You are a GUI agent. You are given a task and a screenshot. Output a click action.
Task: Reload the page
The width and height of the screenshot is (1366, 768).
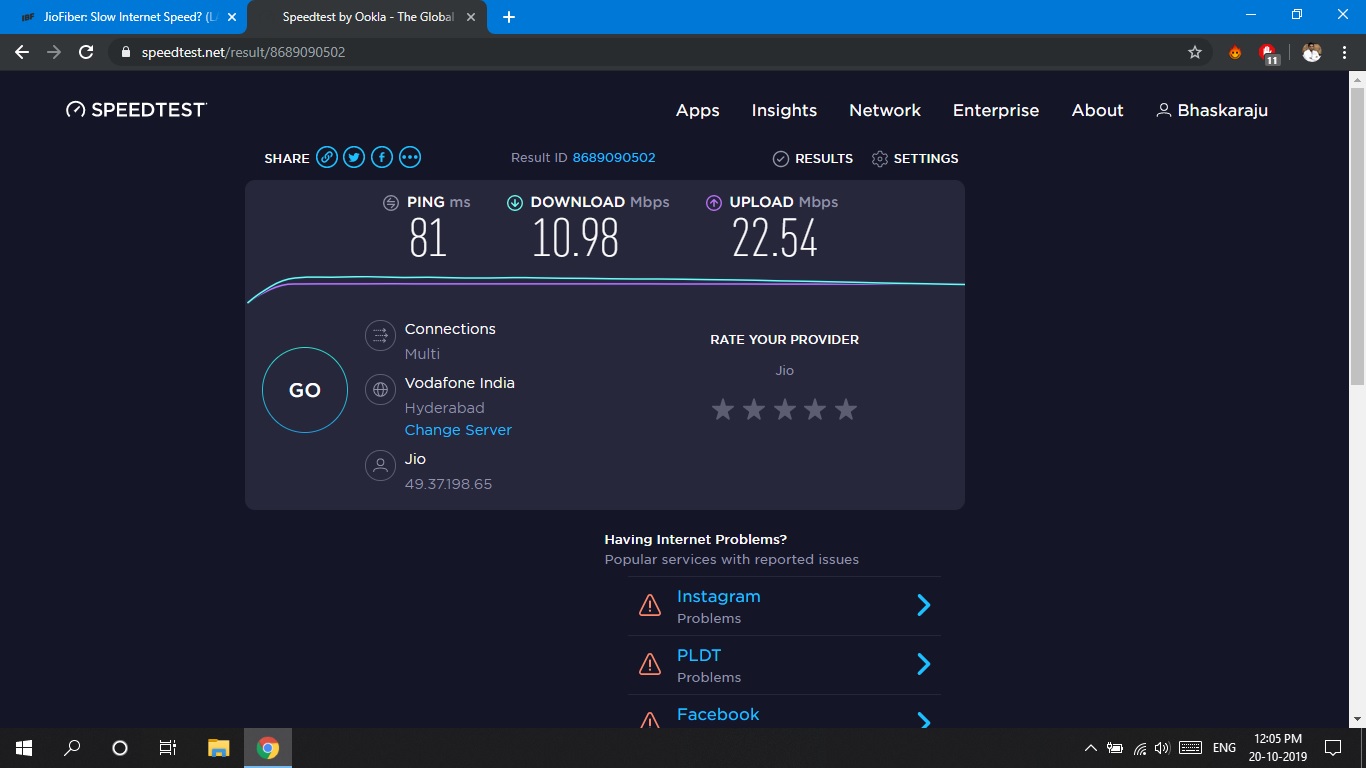(87, 52)
